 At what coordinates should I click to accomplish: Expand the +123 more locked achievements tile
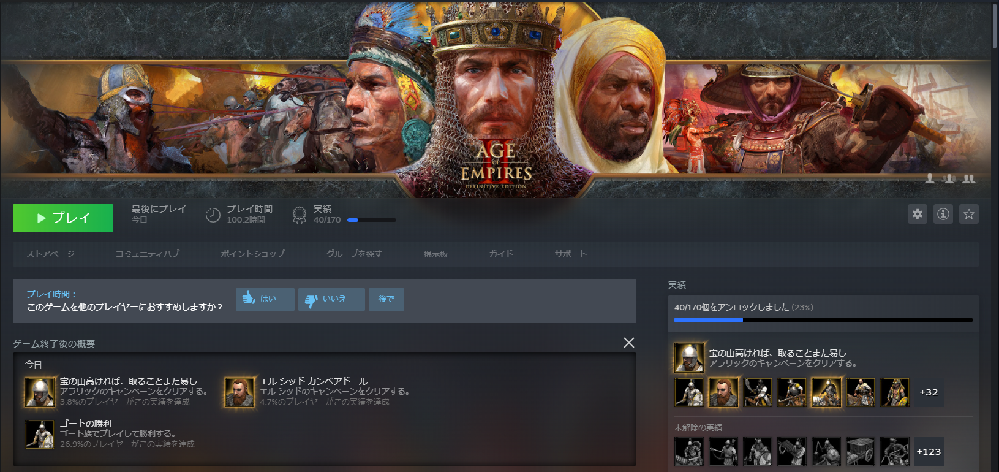(x=929, y=451)
